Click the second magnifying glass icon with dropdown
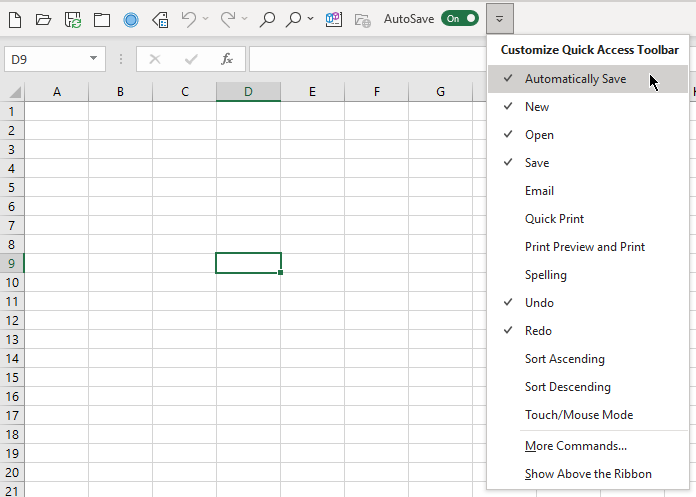 coord(293,20)
